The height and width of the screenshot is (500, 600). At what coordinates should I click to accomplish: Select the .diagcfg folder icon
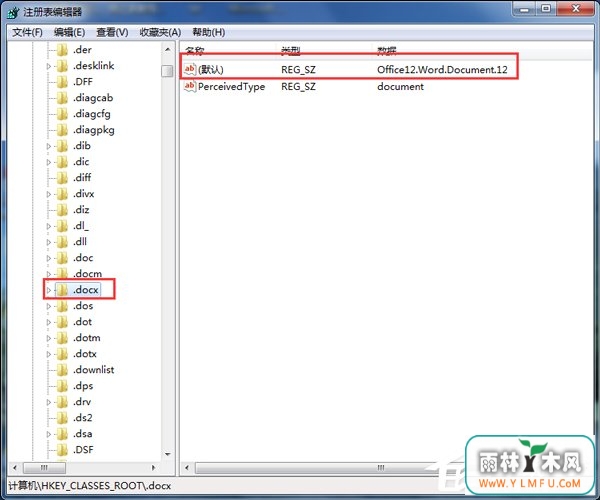pyautogui.click(x=62, y=114)
